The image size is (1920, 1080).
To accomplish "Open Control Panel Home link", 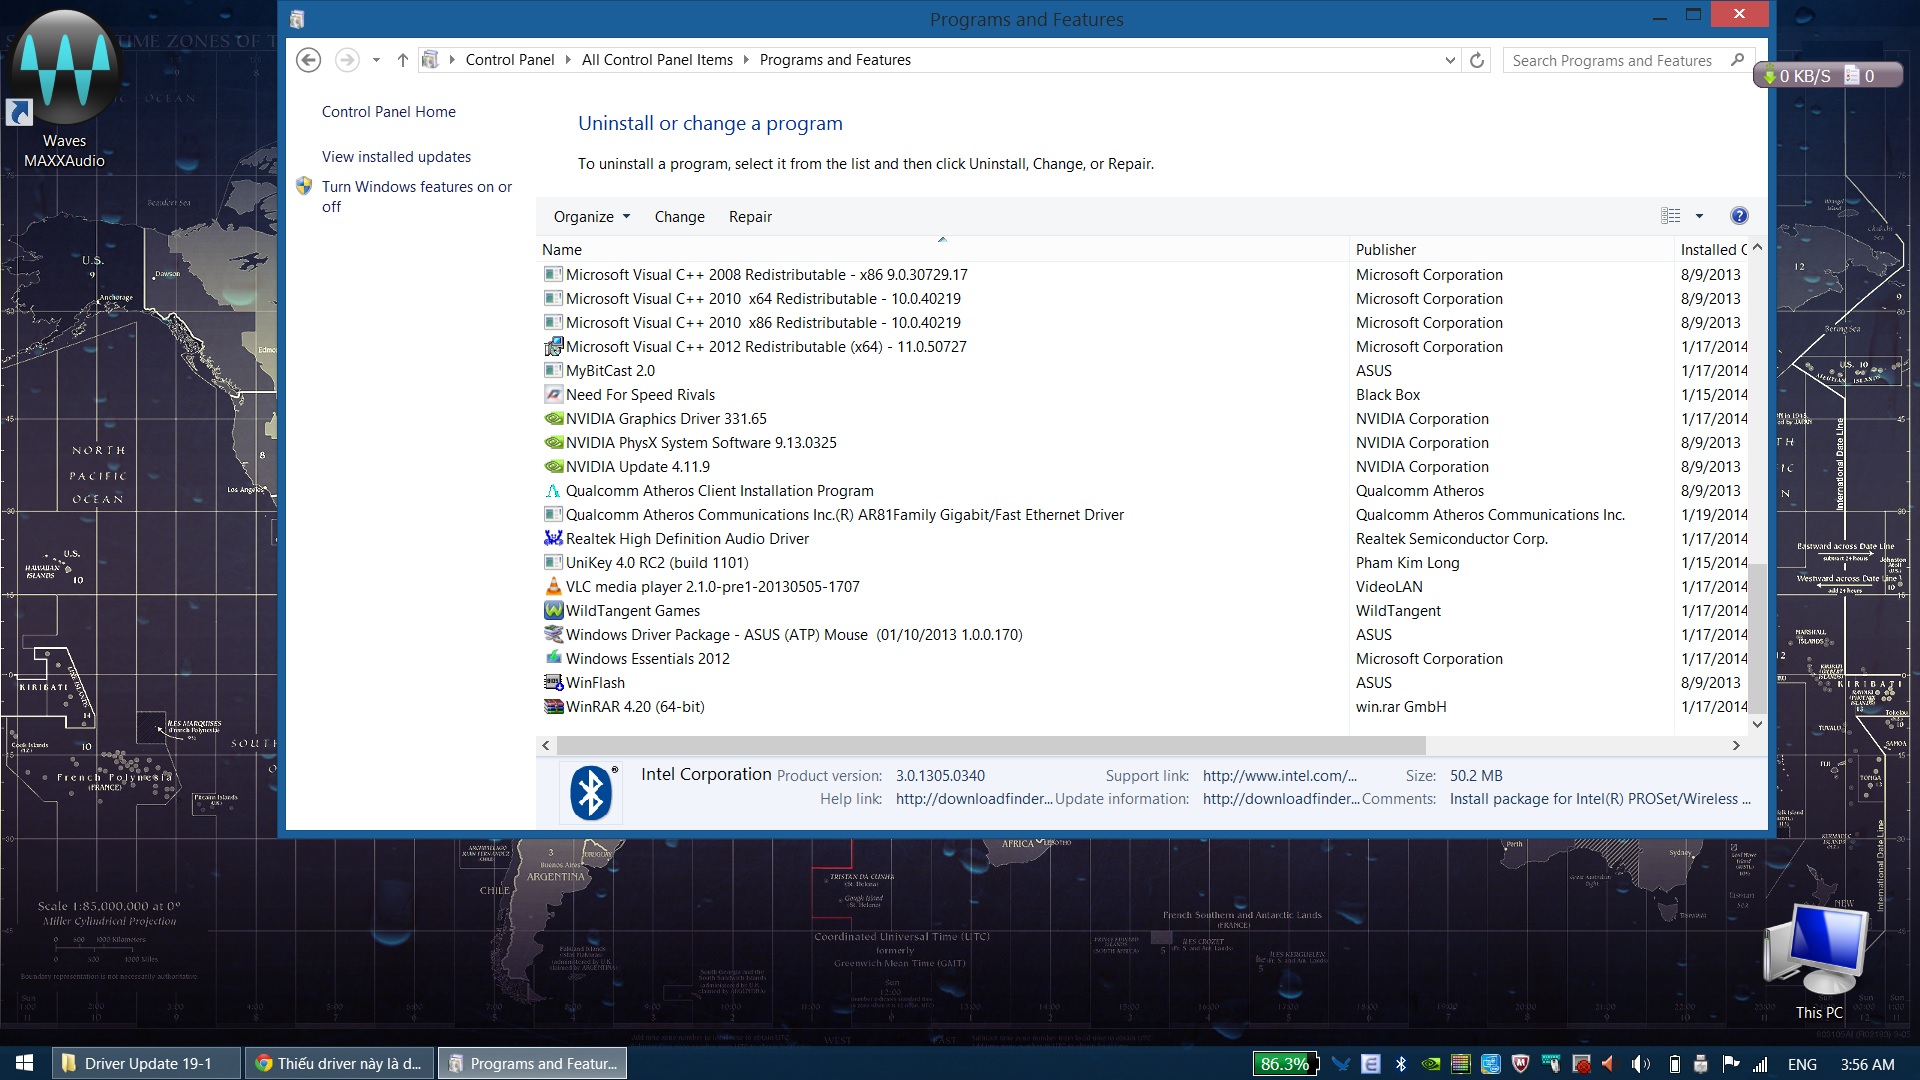I will pyautogui.click(x=388, y=112).
